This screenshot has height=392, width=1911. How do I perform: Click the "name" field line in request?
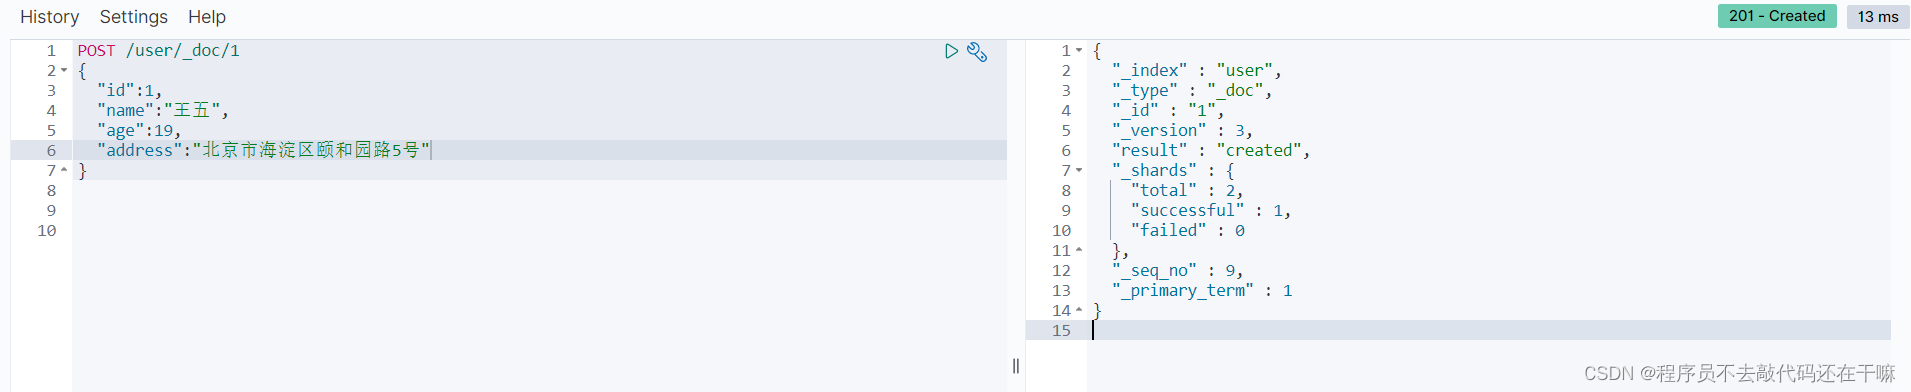point(540,110)
